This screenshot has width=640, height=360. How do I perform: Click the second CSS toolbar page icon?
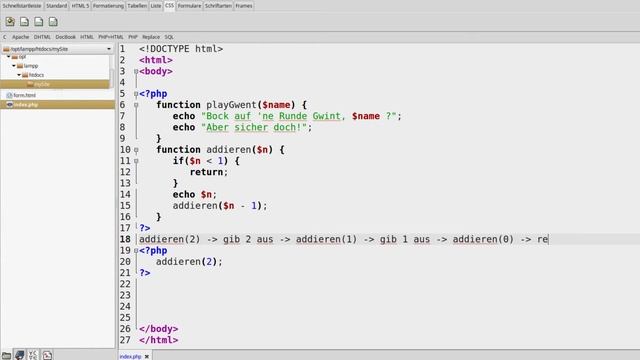coord(24,22)
